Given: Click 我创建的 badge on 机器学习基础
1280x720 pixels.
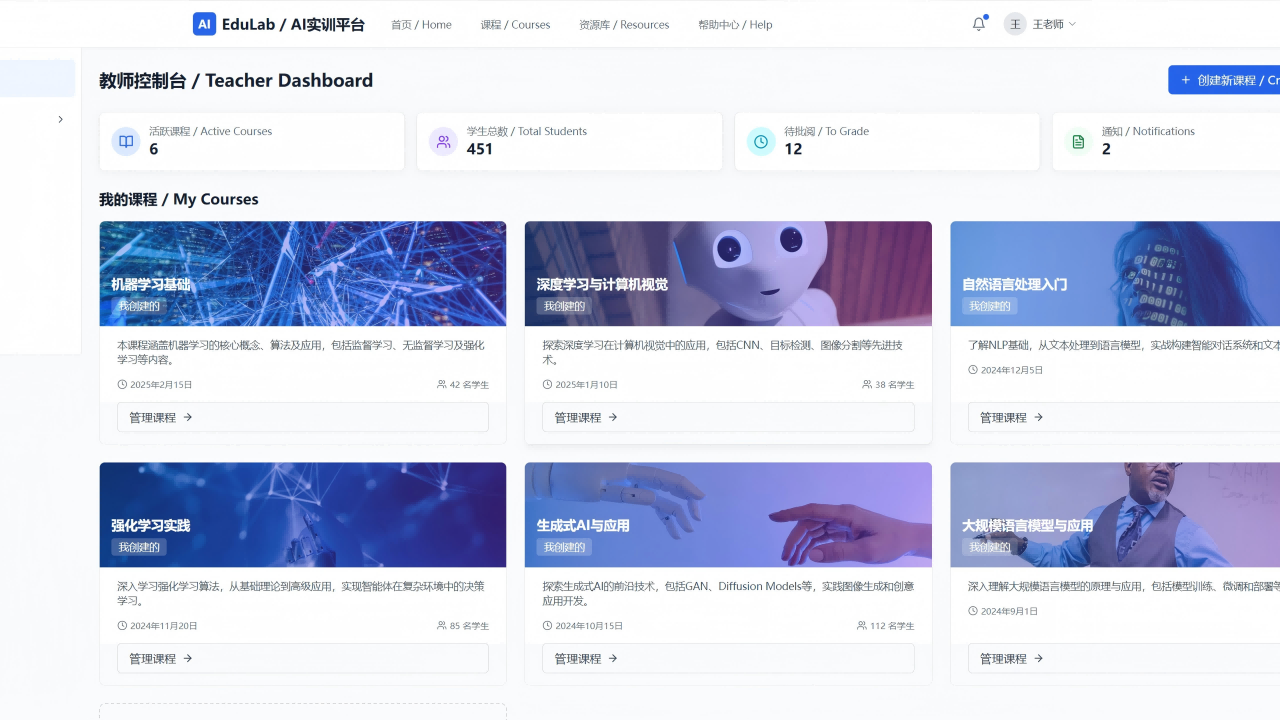Looking at the screenshot, I should (139, 306).
